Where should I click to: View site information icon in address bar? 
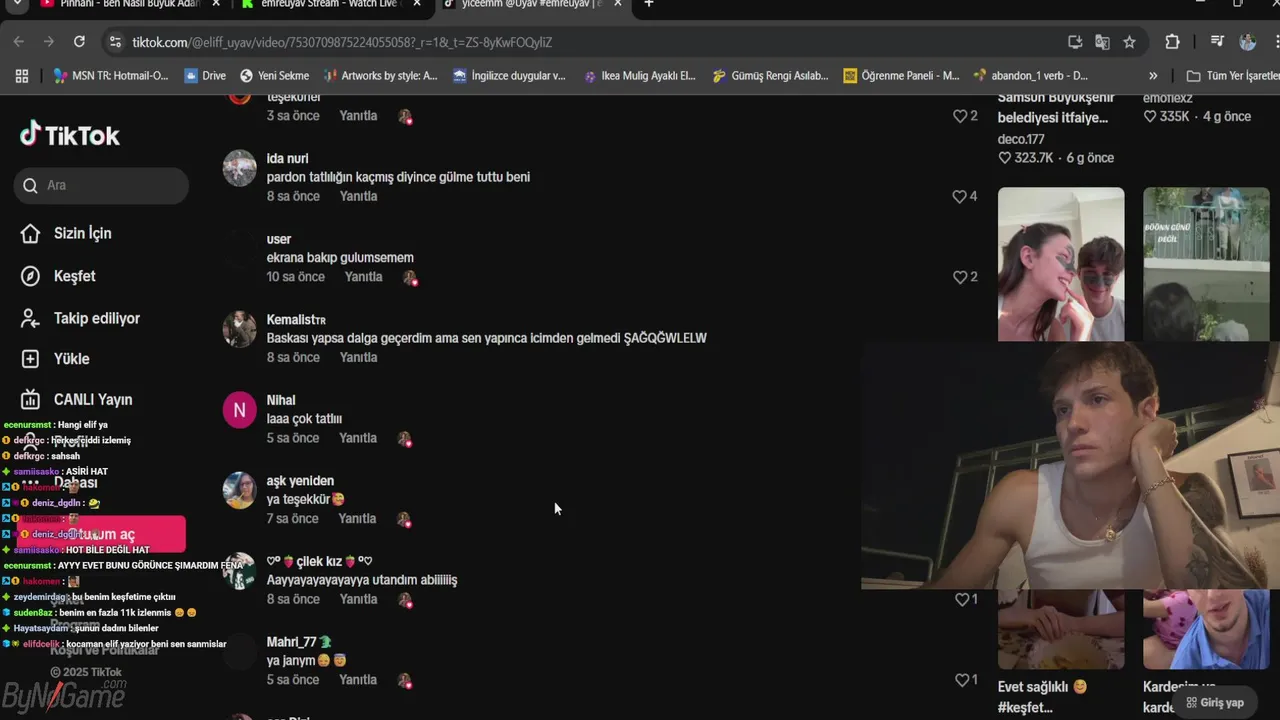pos(115,42)
